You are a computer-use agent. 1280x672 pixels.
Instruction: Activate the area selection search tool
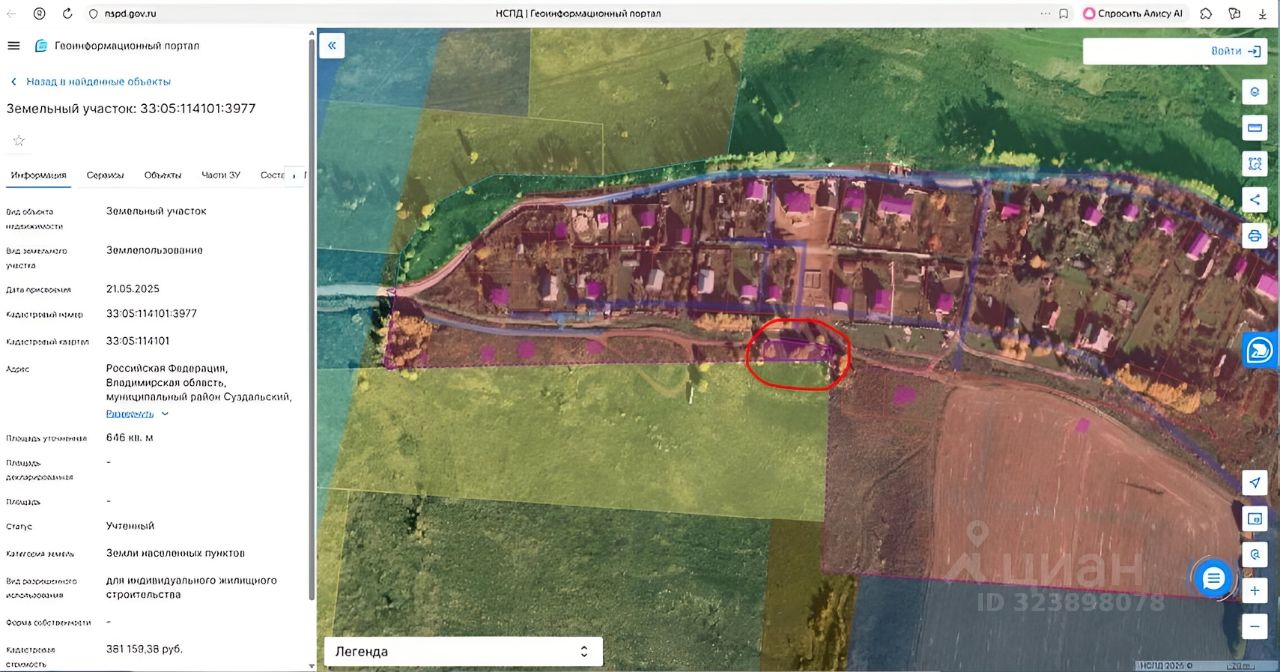(x=1254, y=163)
